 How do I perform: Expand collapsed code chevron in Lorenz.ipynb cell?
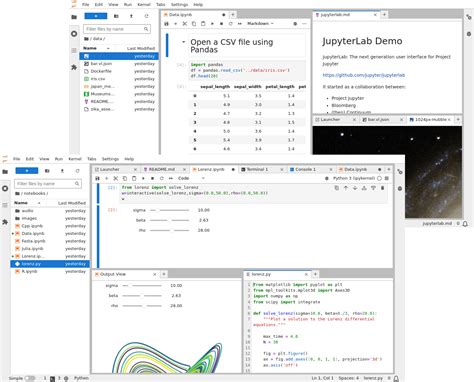[123, 199]
